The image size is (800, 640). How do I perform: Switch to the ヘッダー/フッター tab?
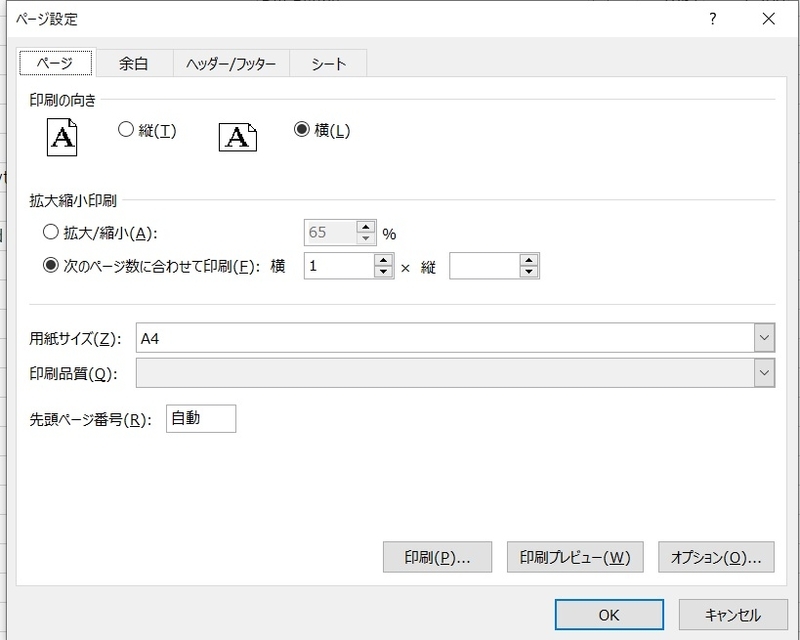(232, 63)
